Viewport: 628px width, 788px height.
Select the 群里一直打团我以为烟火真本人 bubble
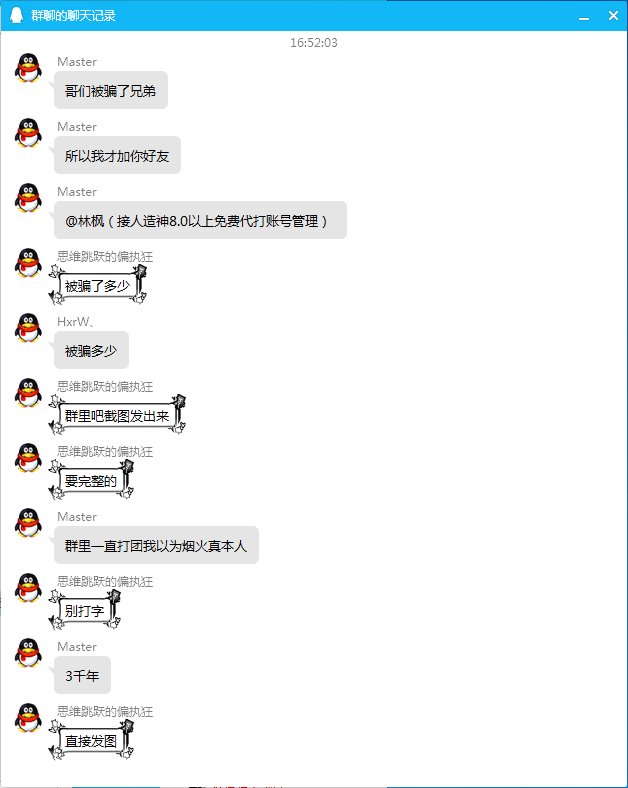[x=156, y=545]
